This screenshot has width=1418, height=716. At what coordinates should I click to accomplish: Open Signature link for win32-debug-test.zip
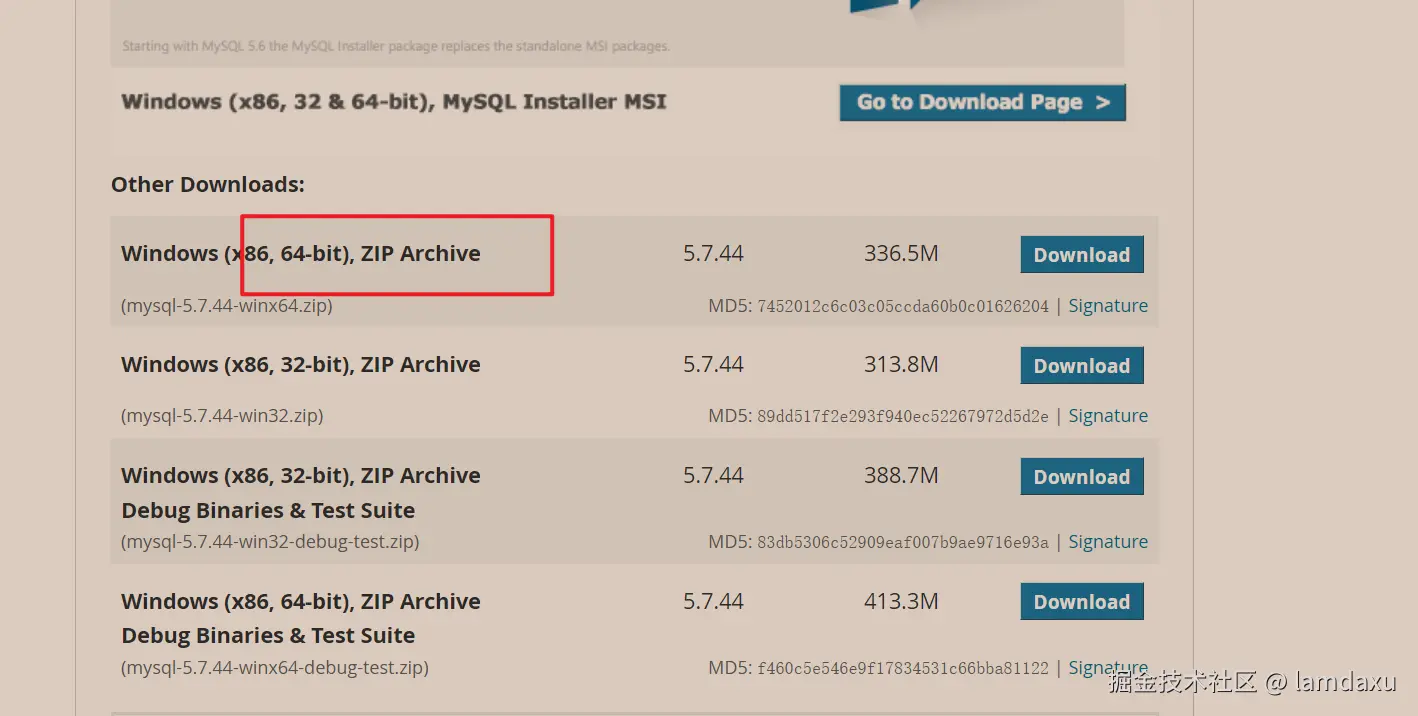tap(1108, 542)
